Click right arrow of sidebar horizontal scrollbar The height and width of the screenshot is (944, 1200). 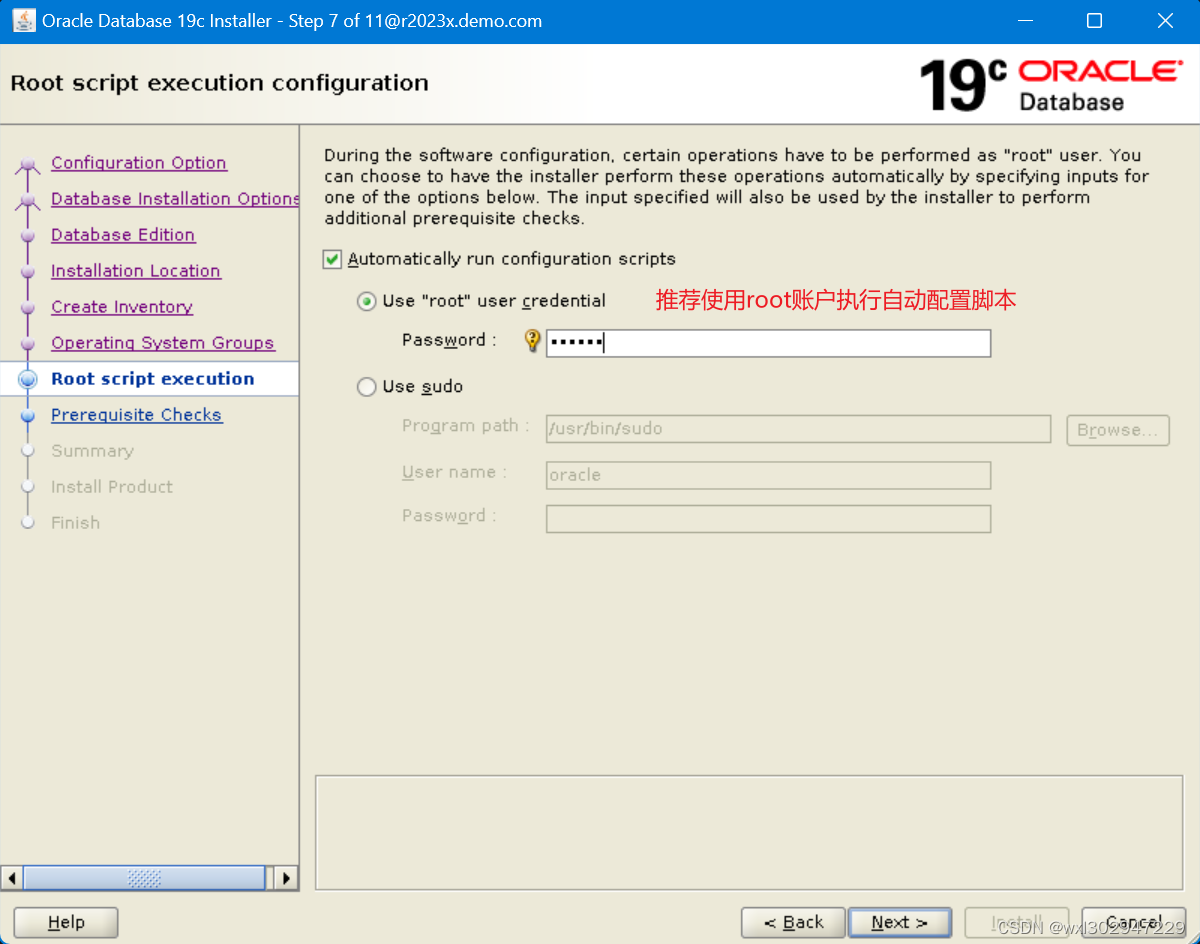pos(286,878)
